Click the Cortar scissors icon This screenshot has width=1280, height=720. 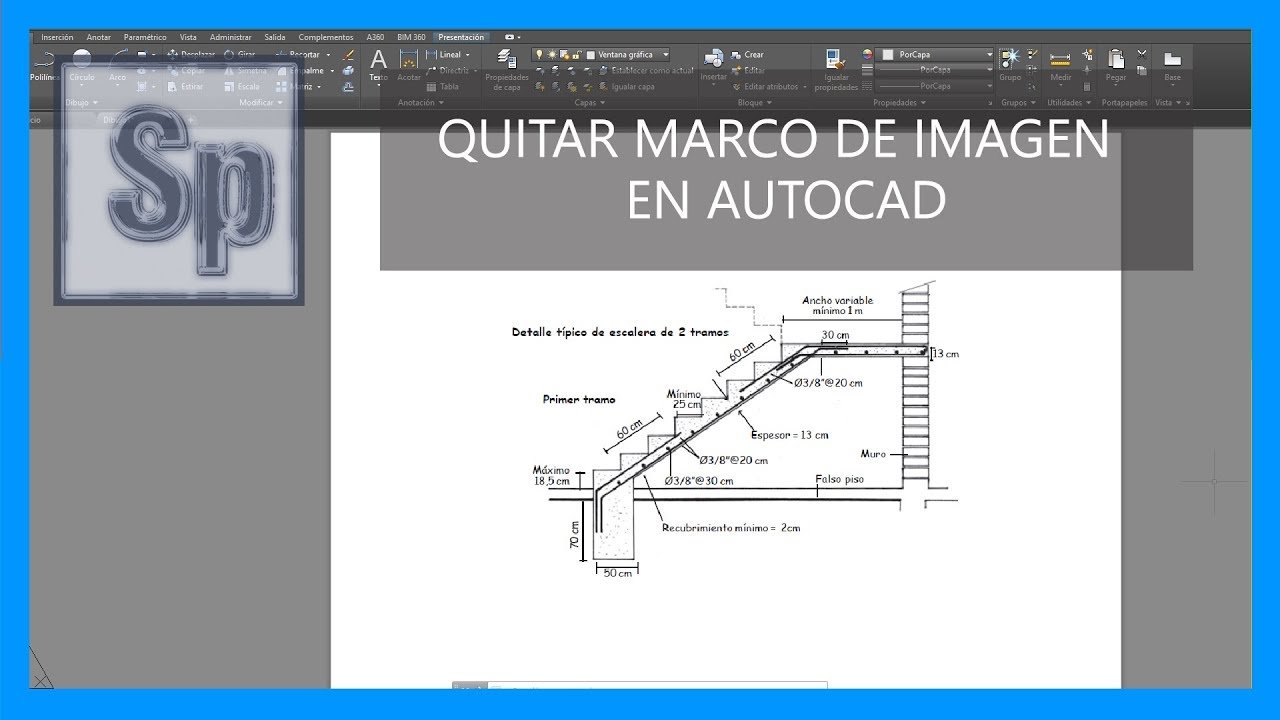(x=1142, y=54)
